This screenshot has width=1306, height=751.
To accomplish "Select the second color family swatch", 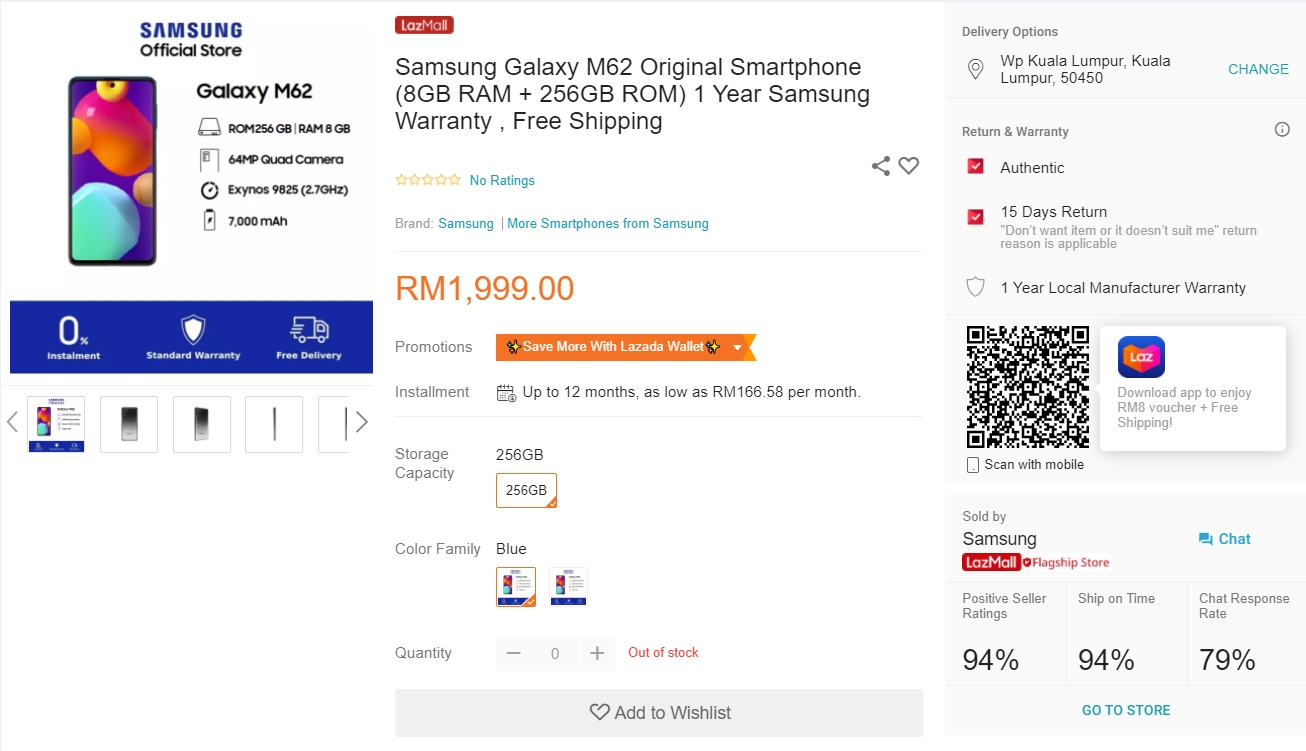I will click(x=568, y=587).
